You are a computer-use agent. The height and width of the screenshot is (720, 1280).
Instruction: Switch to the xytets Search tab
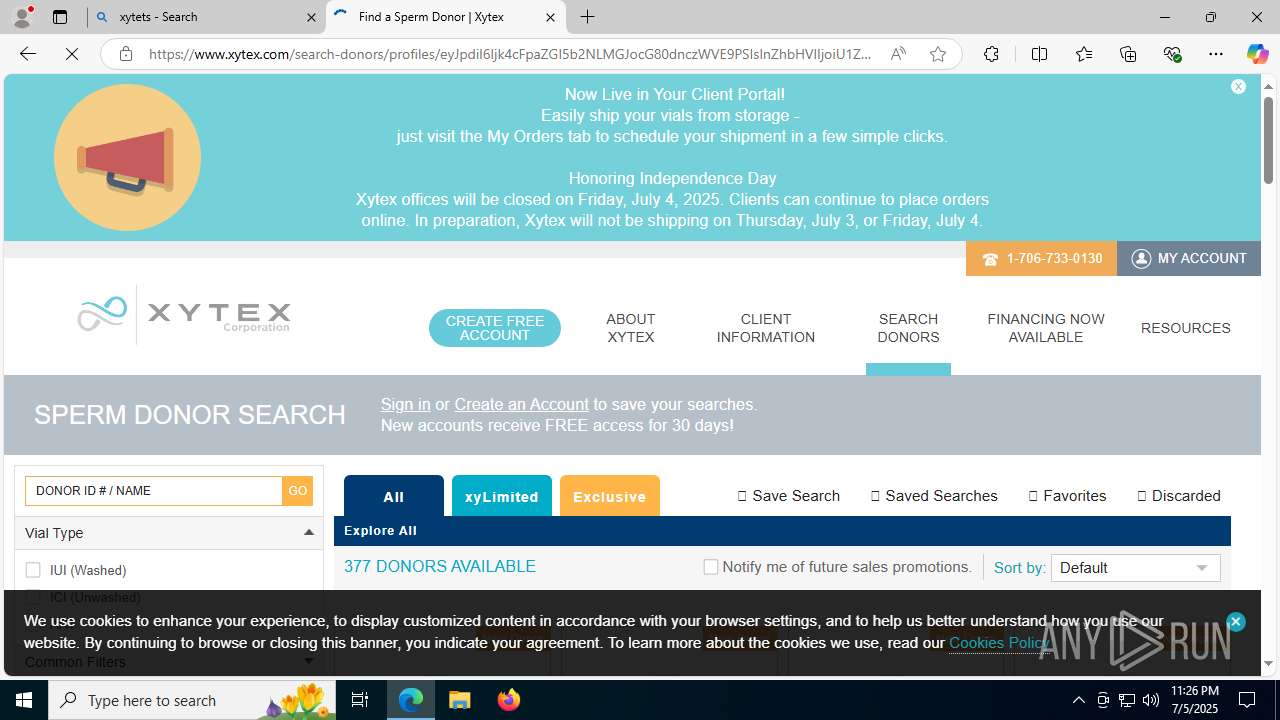tap(206, 17)
